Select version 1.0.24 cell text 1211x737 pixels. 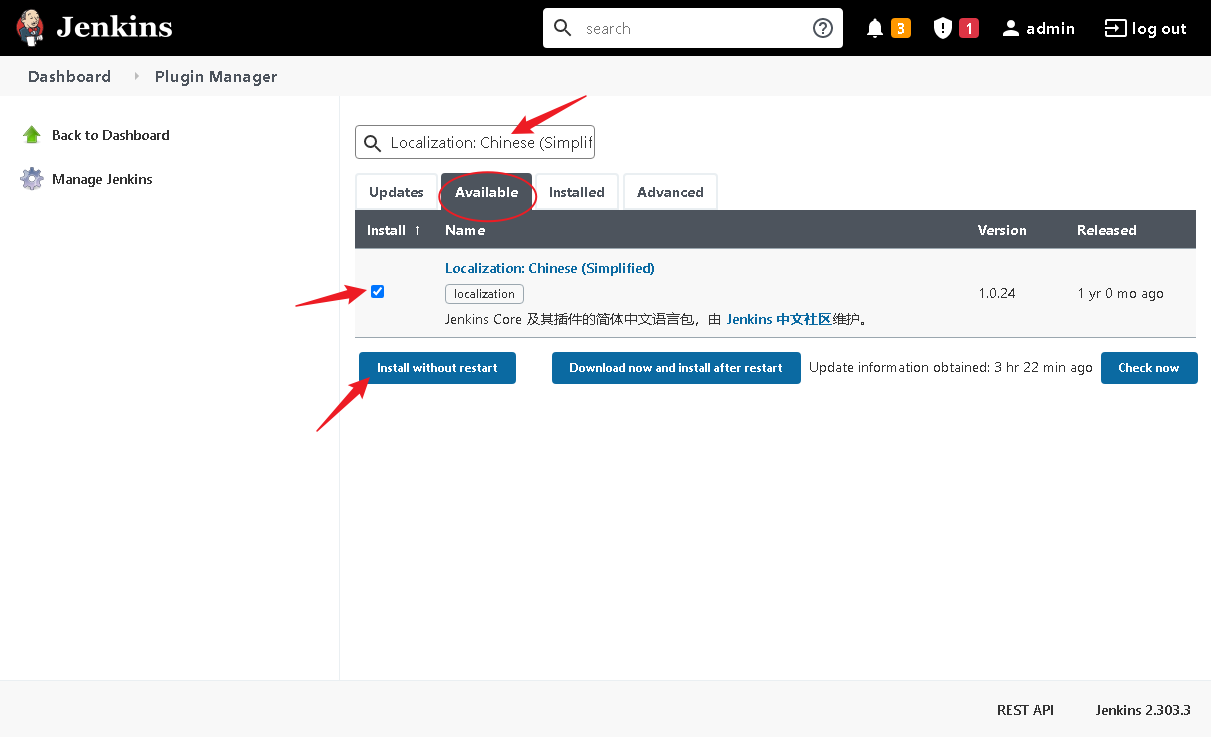point(997,294)
